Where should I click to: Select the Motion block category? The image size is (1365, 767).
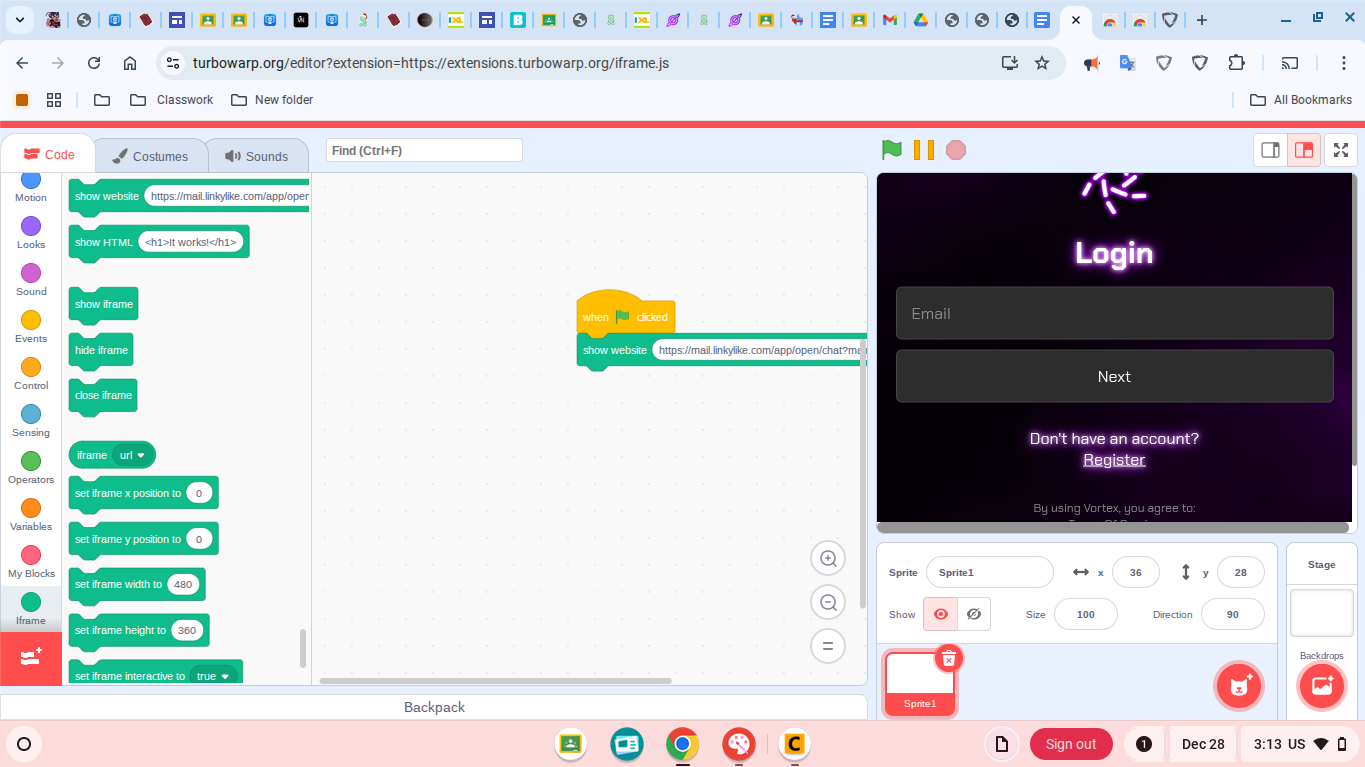tap(31, 186)
